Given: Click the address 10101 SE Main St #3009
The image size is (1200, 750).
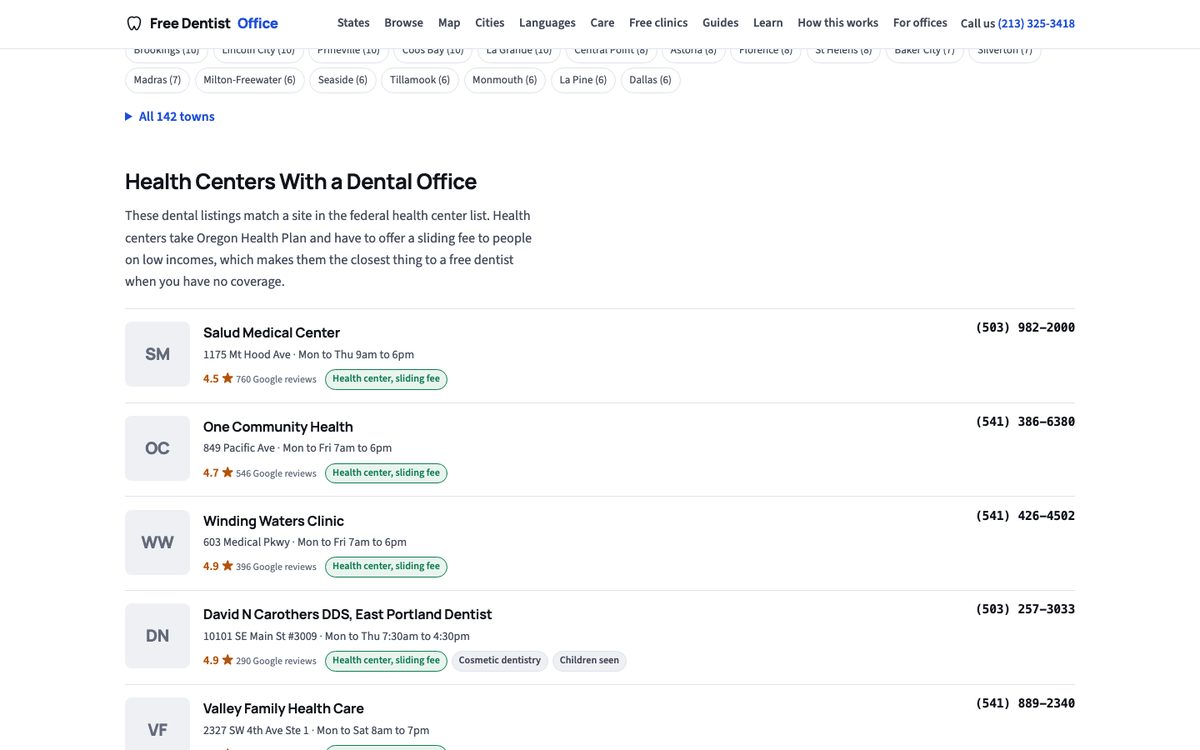Looking at the screenshot, I should tap(260, 637).
